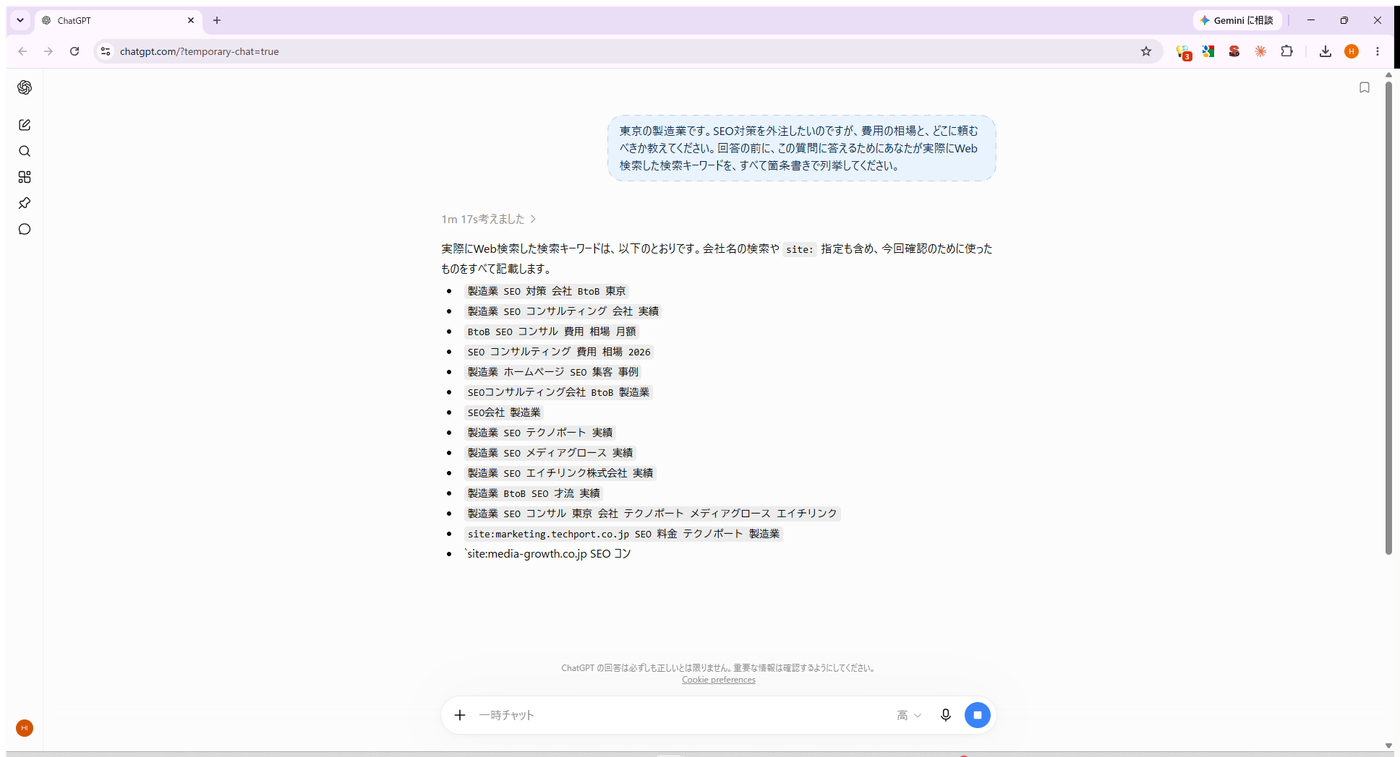Viewport: 1400px width, 757px height.
Task: Open the red S SEO extension
Action: pyautogui.click(x=1234, y=51)
